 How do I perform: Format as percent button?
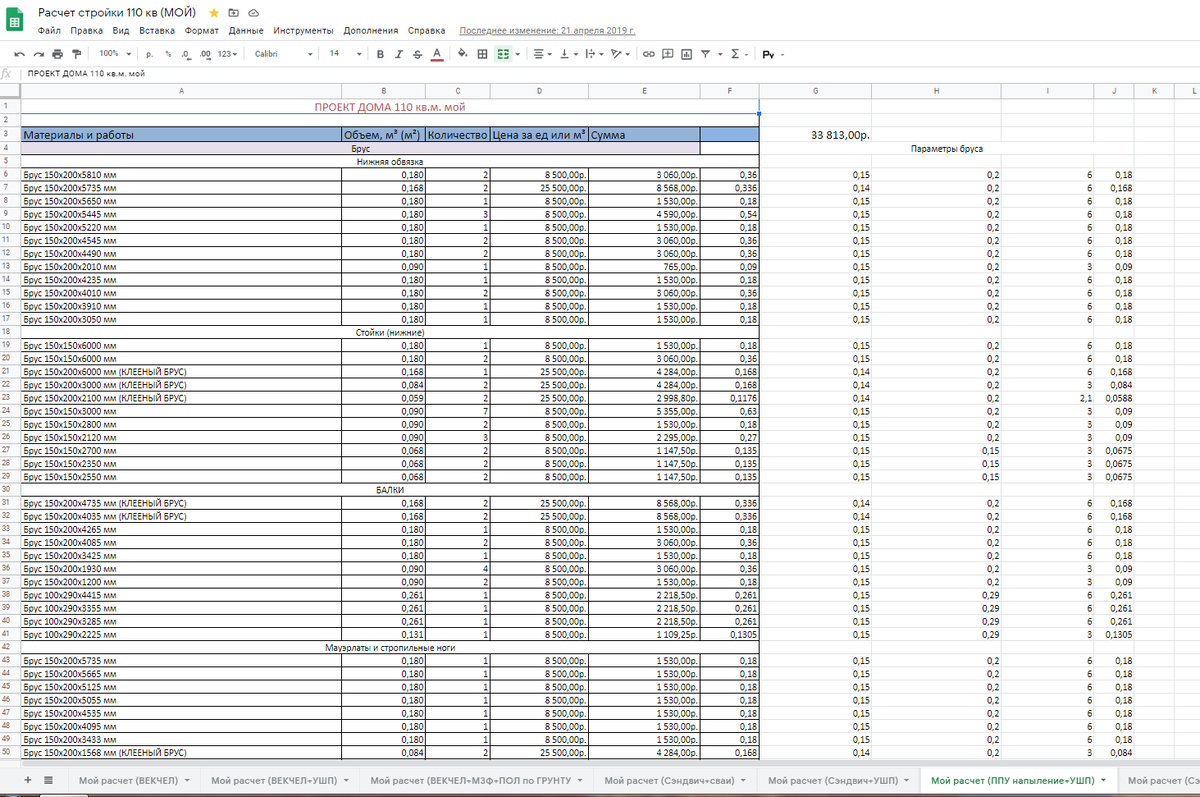(168, 54)
